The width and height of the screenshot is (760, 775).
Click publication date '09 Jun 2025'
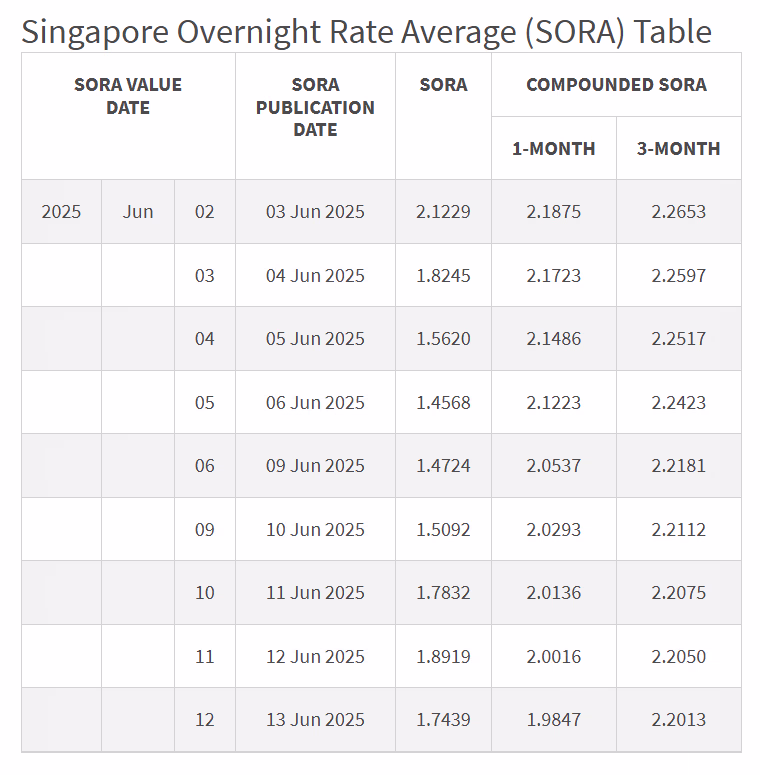click(x=315, y=466)
